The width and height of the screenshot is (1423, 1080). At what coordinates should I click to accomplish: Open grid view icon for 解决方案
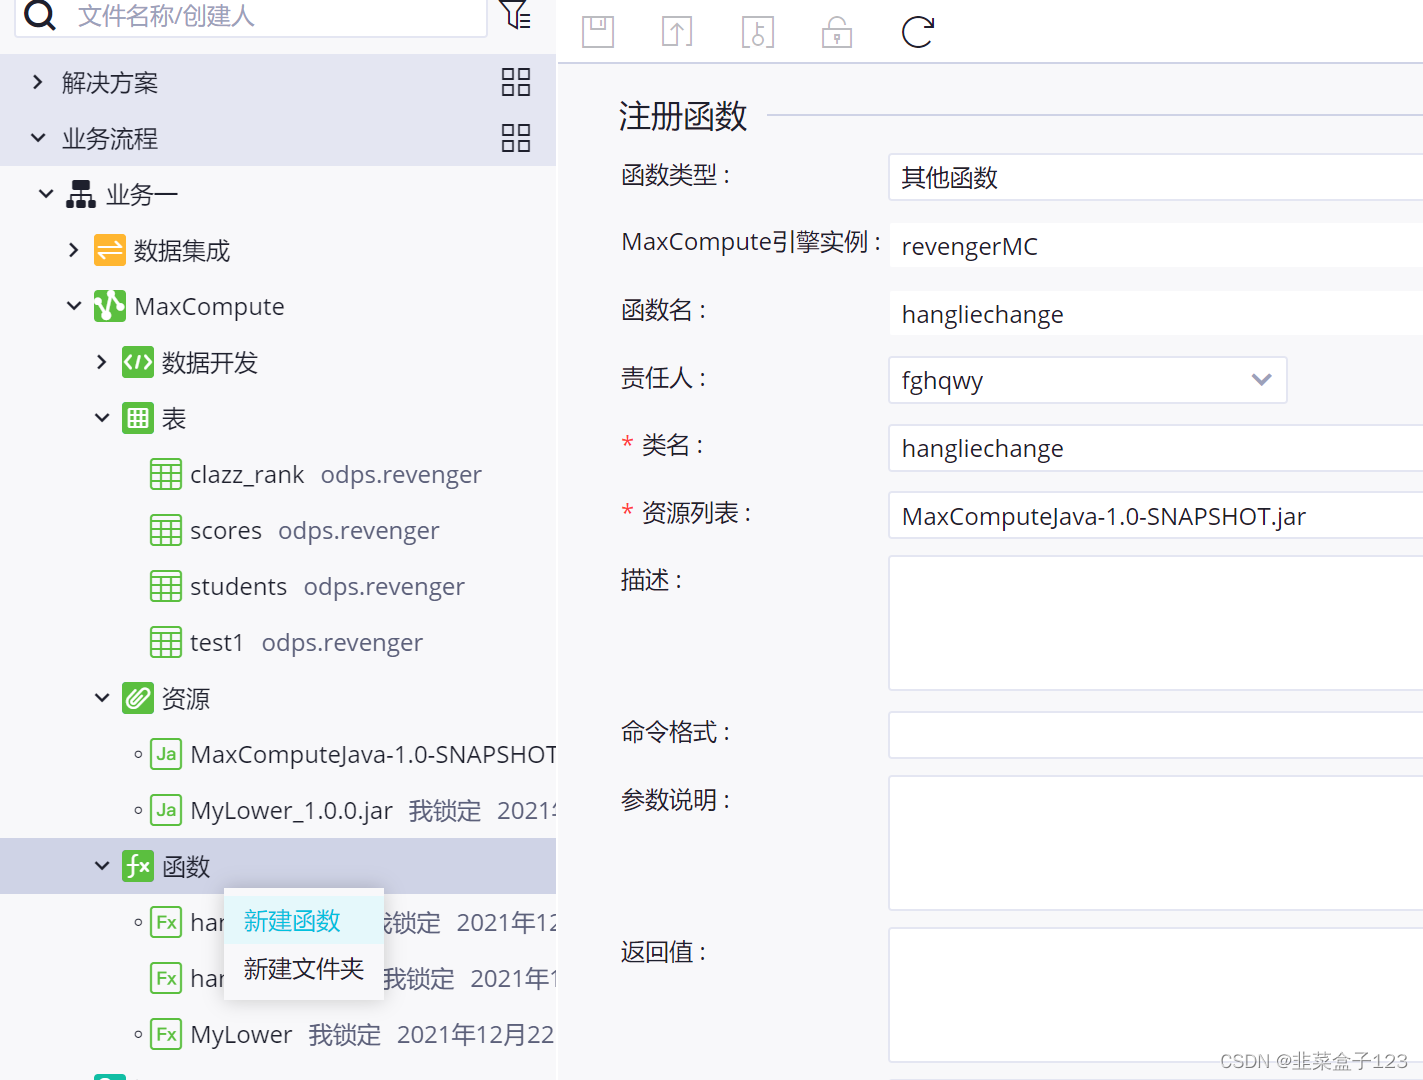pos(516,82)
